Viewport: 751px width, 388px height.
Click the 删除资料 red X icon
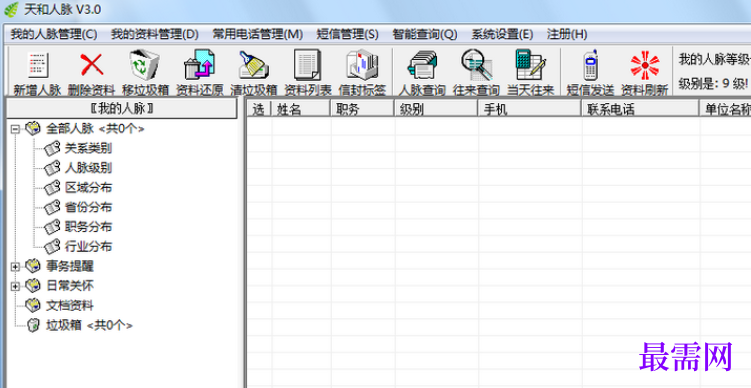point(91,65)
